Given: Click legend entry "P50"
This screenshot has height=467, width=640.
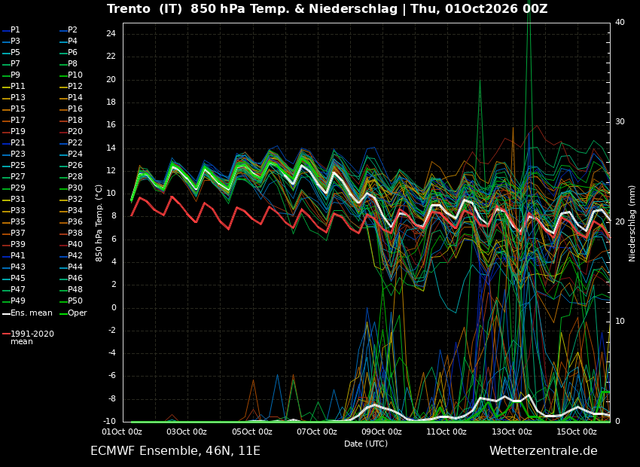Looking at the screenshot, I should point(71,301).
